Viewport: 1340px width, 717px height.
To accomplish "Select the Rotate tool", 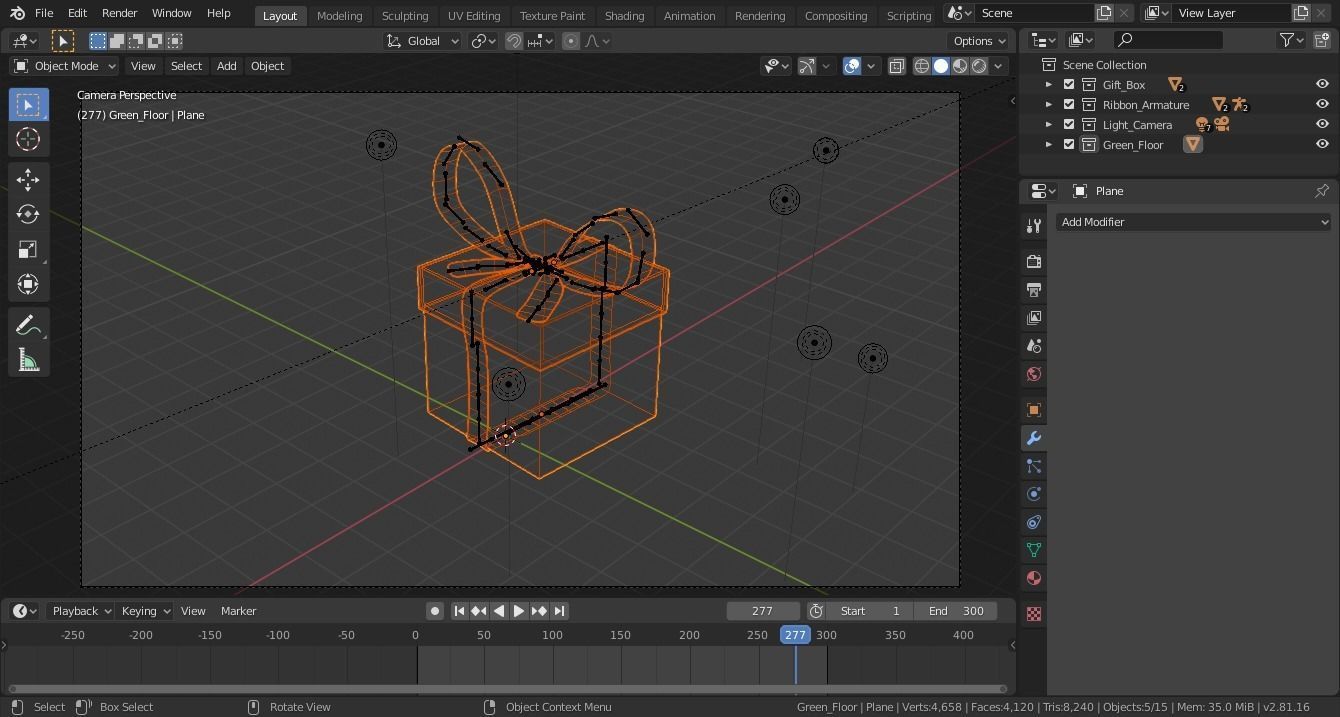I will [28, 214].
